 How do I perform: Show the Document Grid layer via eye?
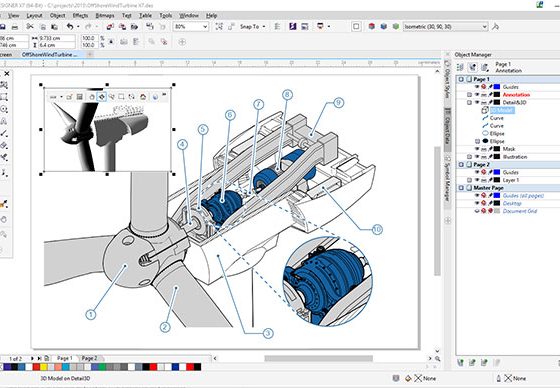477,211
